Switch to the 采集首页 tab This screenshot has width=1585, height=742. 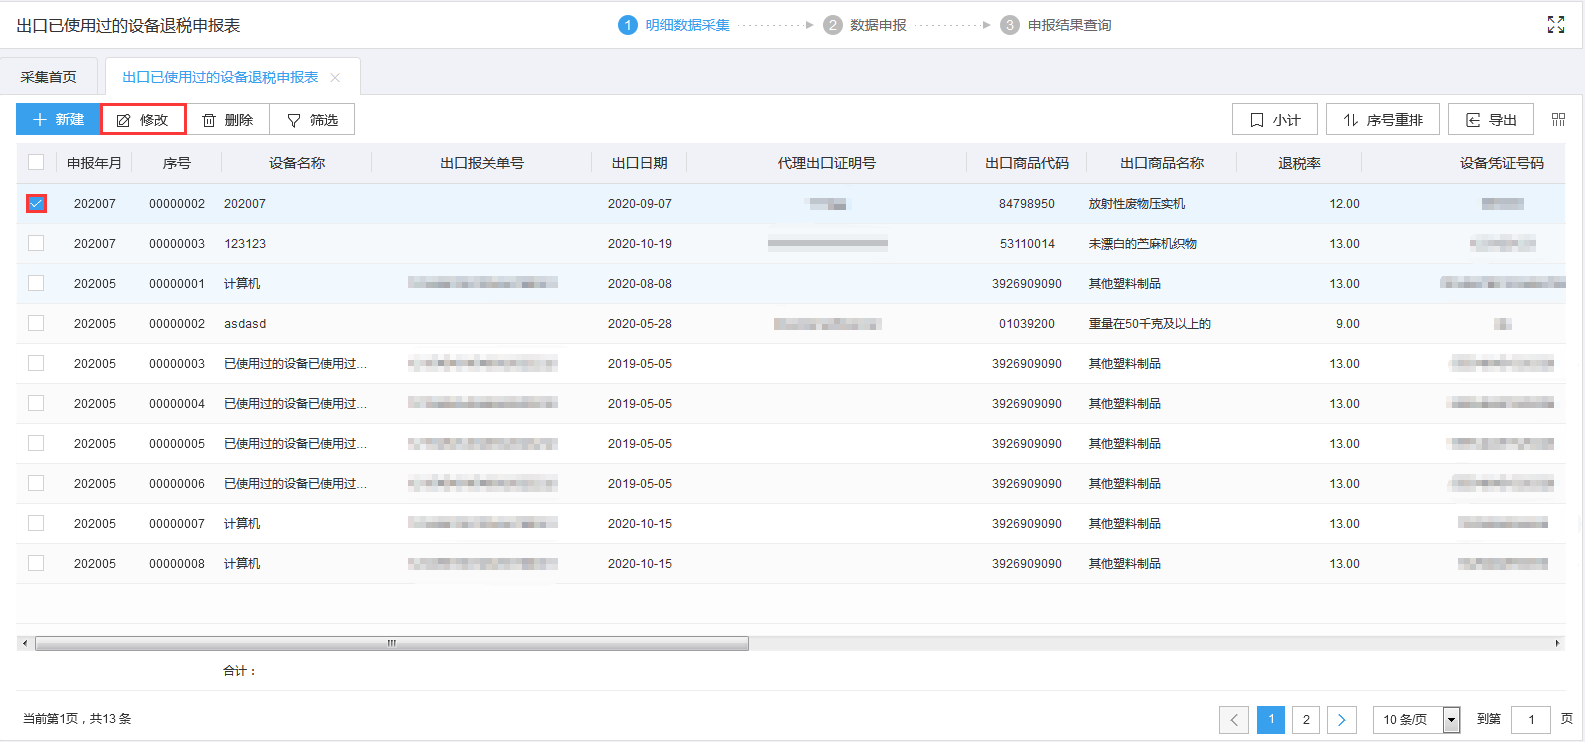tap(49, 77)
